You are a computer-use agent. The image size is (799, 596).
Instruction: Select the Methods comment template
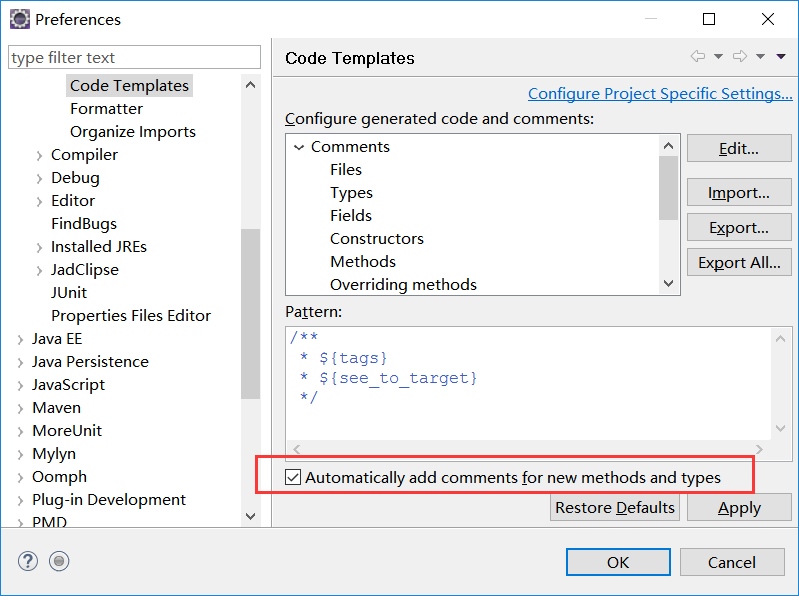[363, 261]
